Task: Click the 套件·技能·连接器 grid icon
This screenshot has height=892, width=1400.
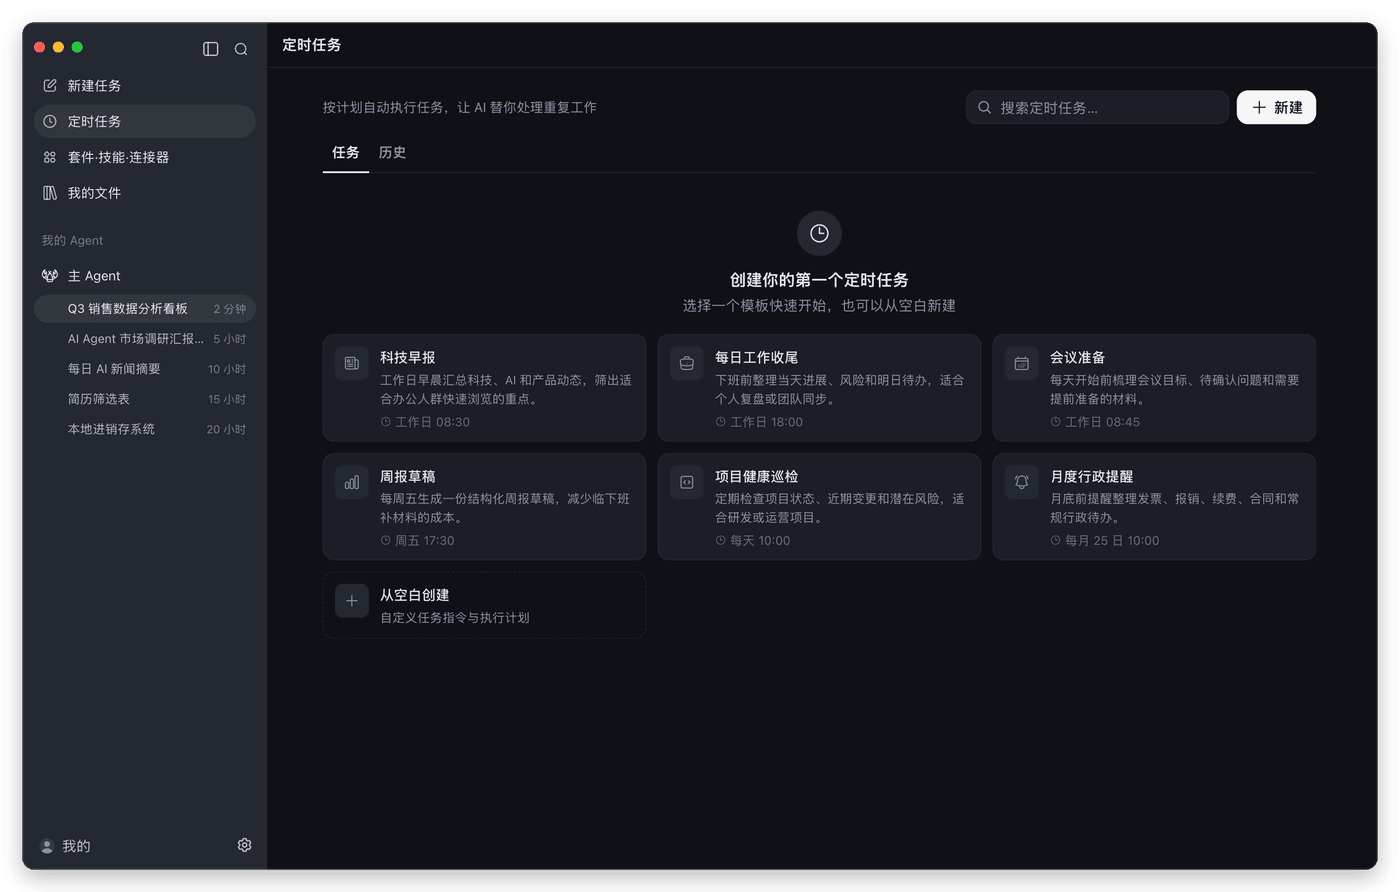Action: pos(50,157)
